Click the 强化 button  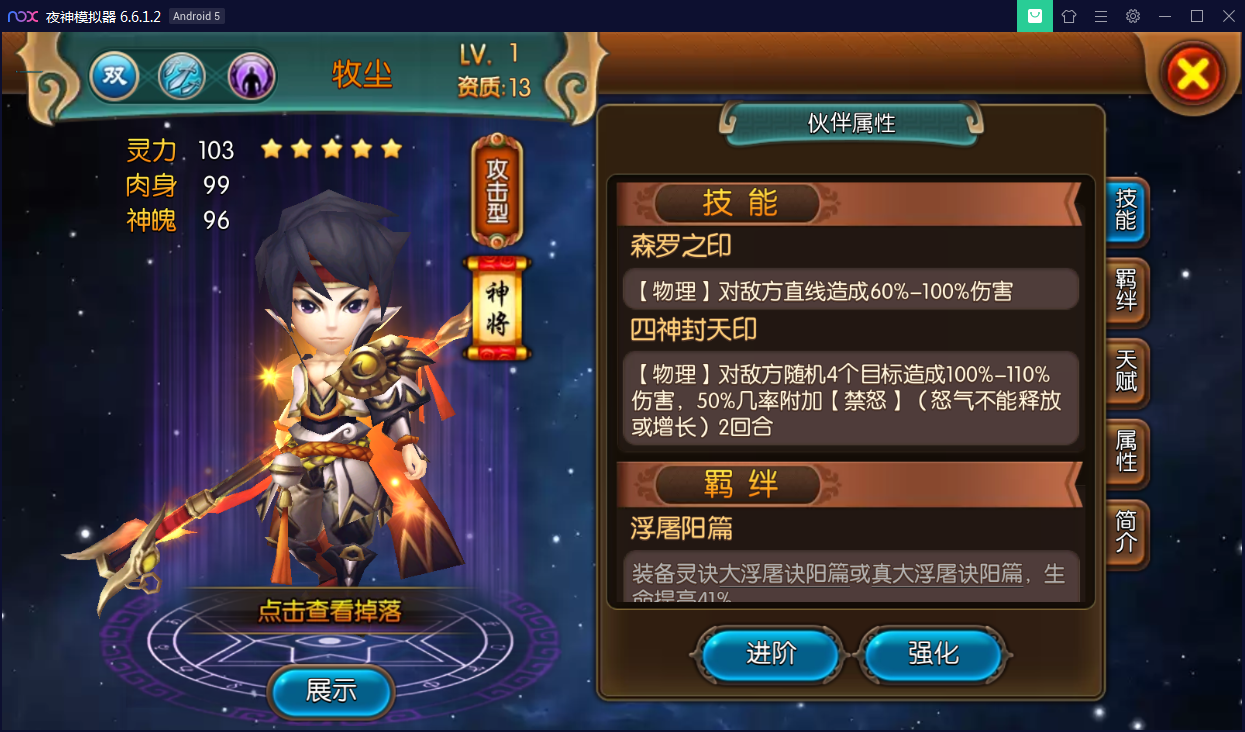[x=933, y=654]
